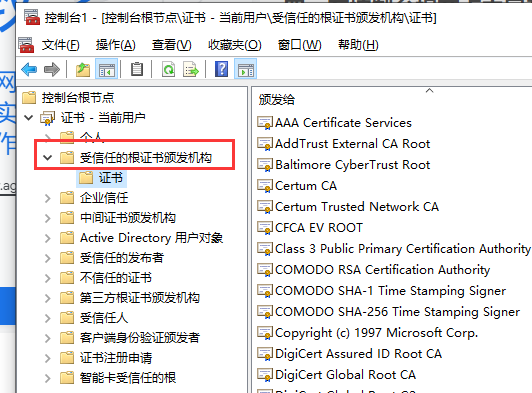This screenshot has width=532, height=393.
Task: Go back with the blue left arrow
Action: (x=29, y=70)
